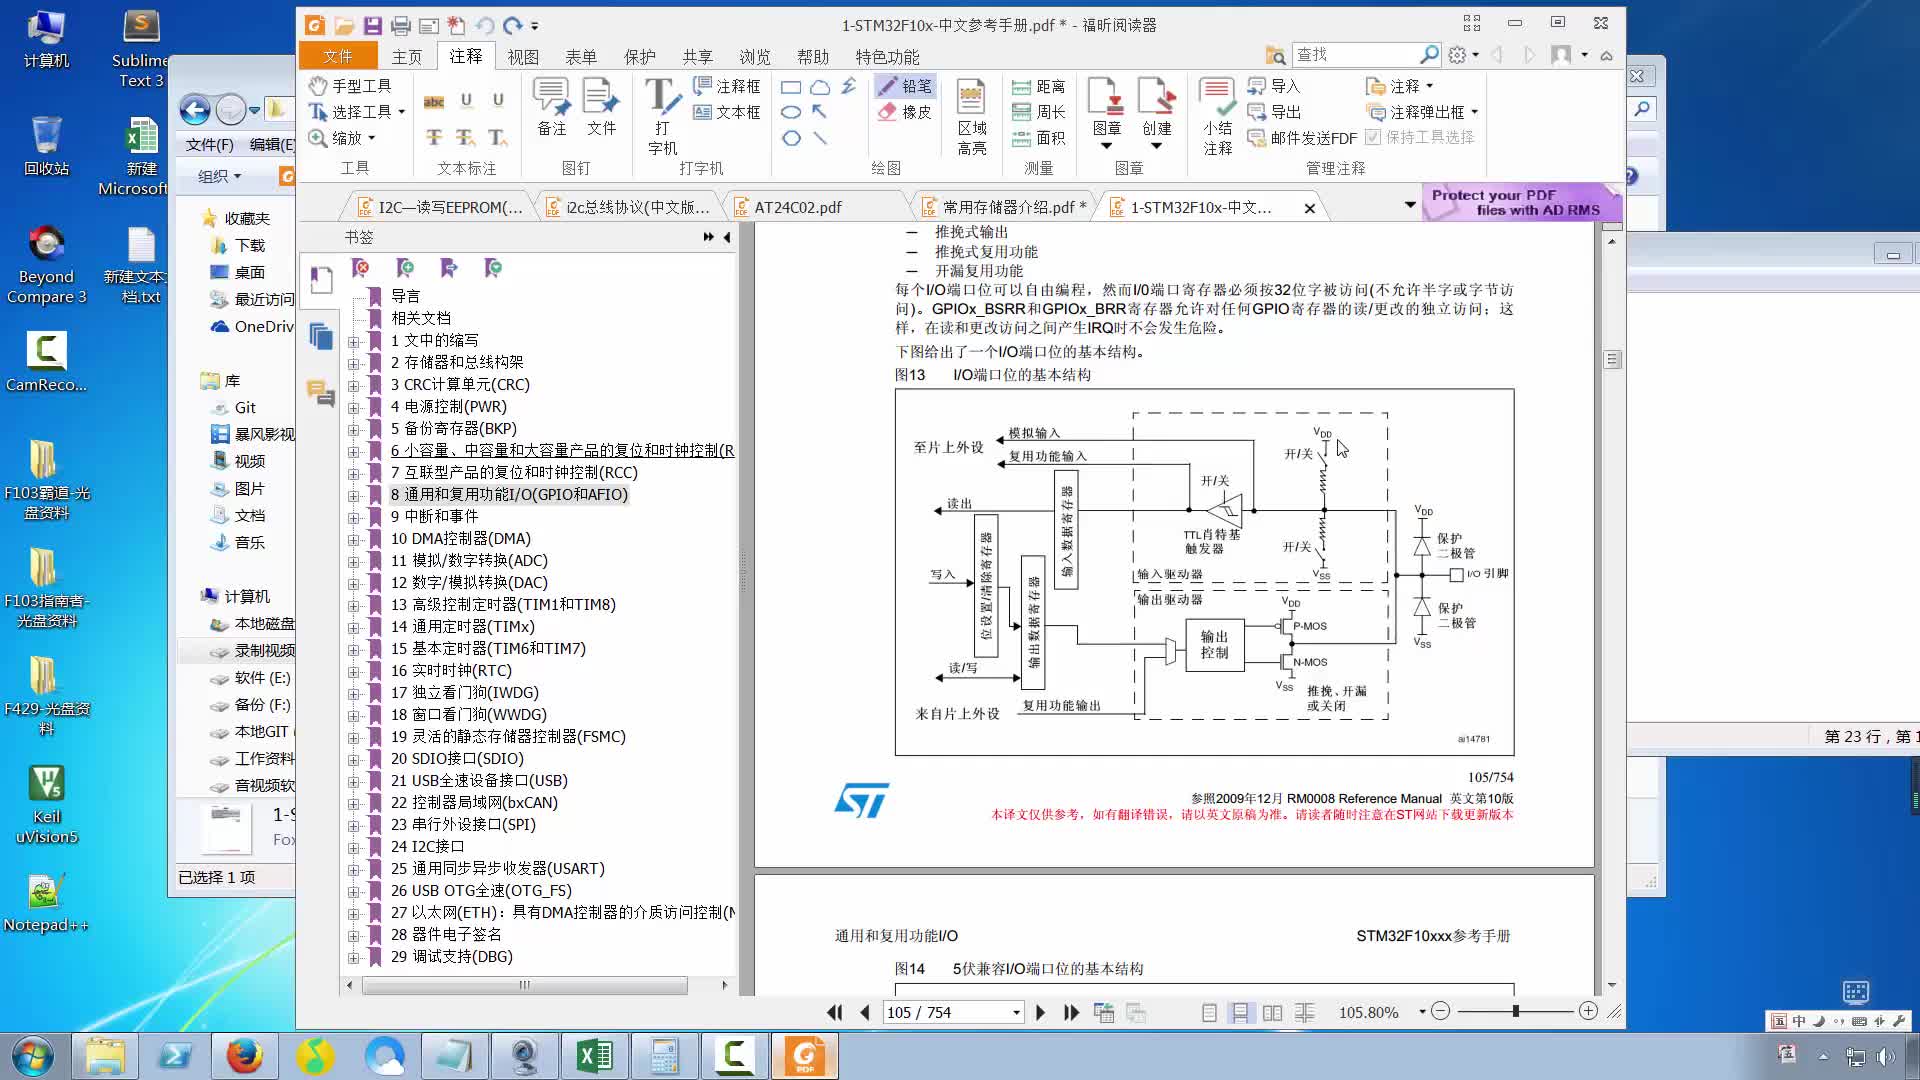The height and width of the screenshot is (1080, 1920).
Task: Open the Zoom (缩放) tool dropdown
Action: pos(371,138)
